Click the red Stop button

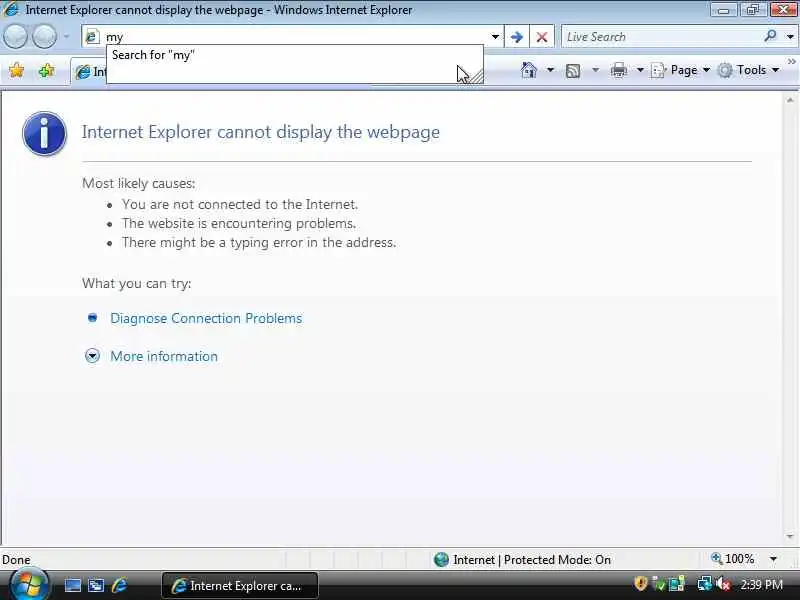click(542, 37)
